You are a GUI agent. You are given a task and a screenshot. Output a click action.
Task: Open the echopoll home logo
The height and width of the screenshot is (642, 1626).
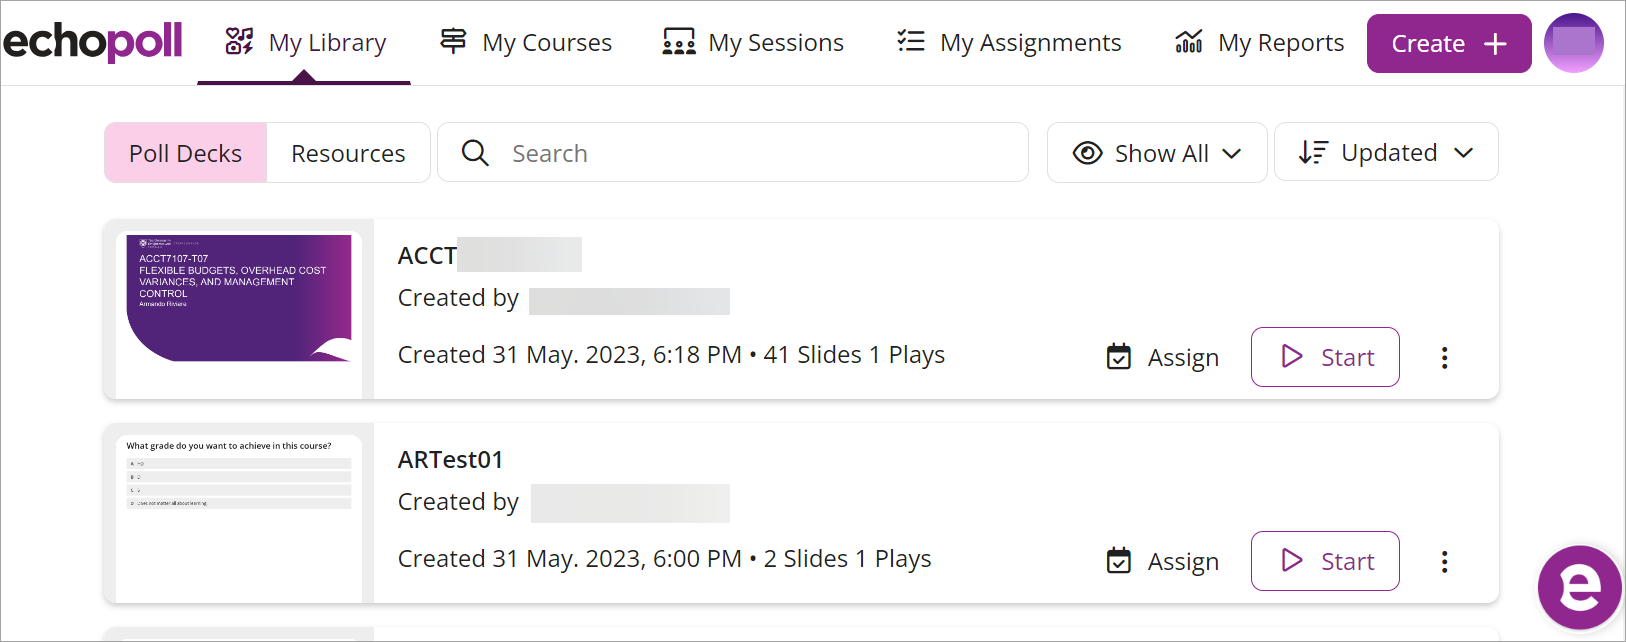(92, 42)
